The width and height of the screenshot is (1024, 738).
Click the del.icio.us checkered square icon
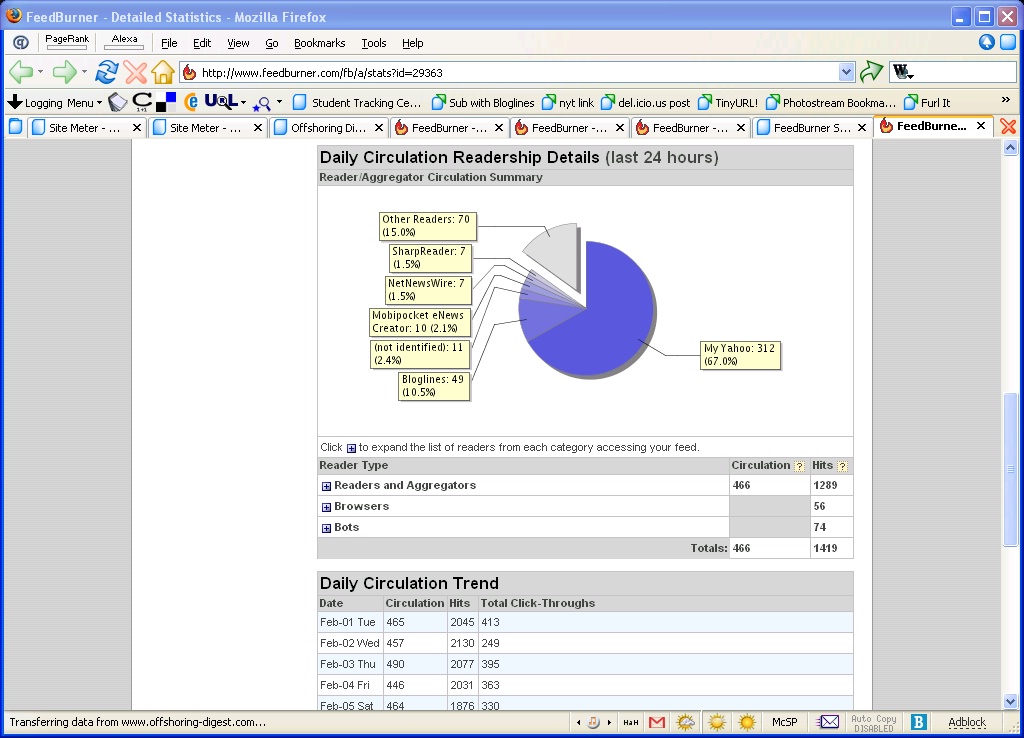point(166,103)
